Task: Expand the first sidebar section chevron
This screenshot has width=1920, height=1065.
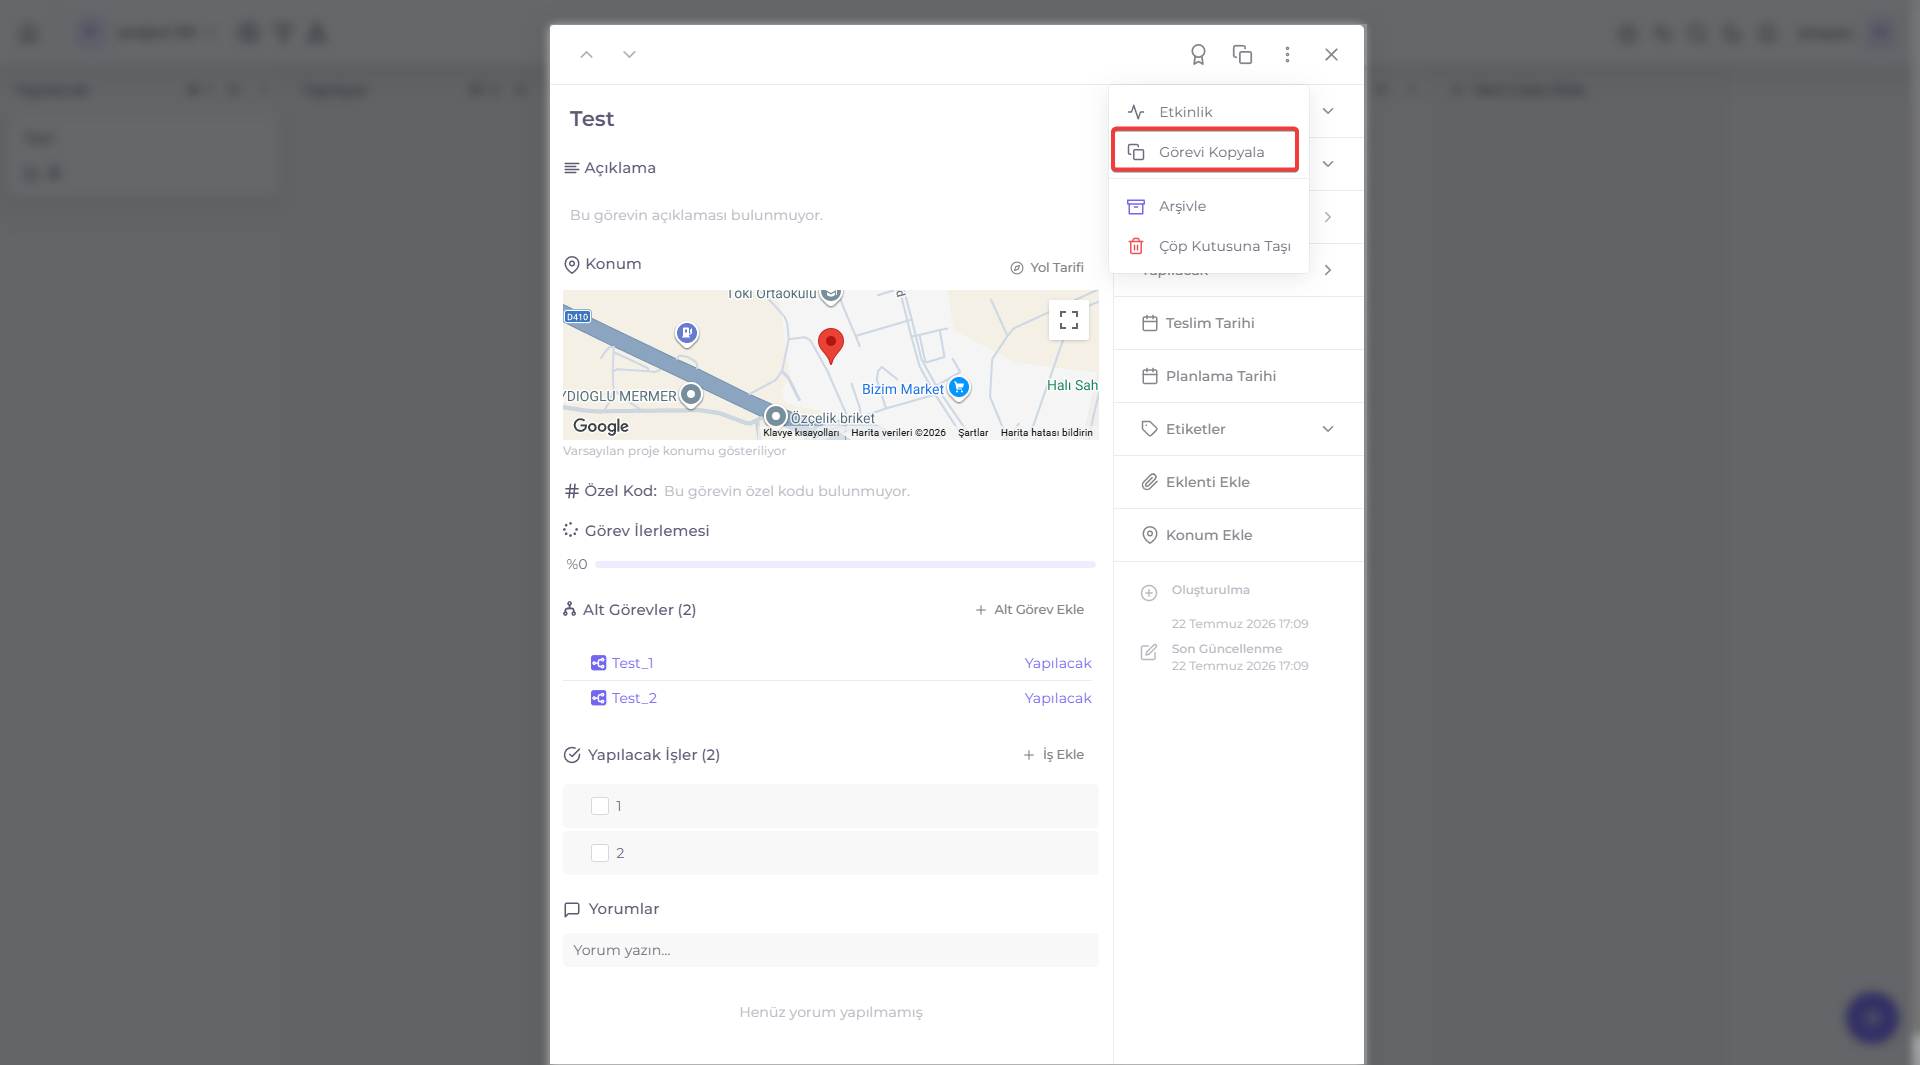Action: click(1328, 111)
